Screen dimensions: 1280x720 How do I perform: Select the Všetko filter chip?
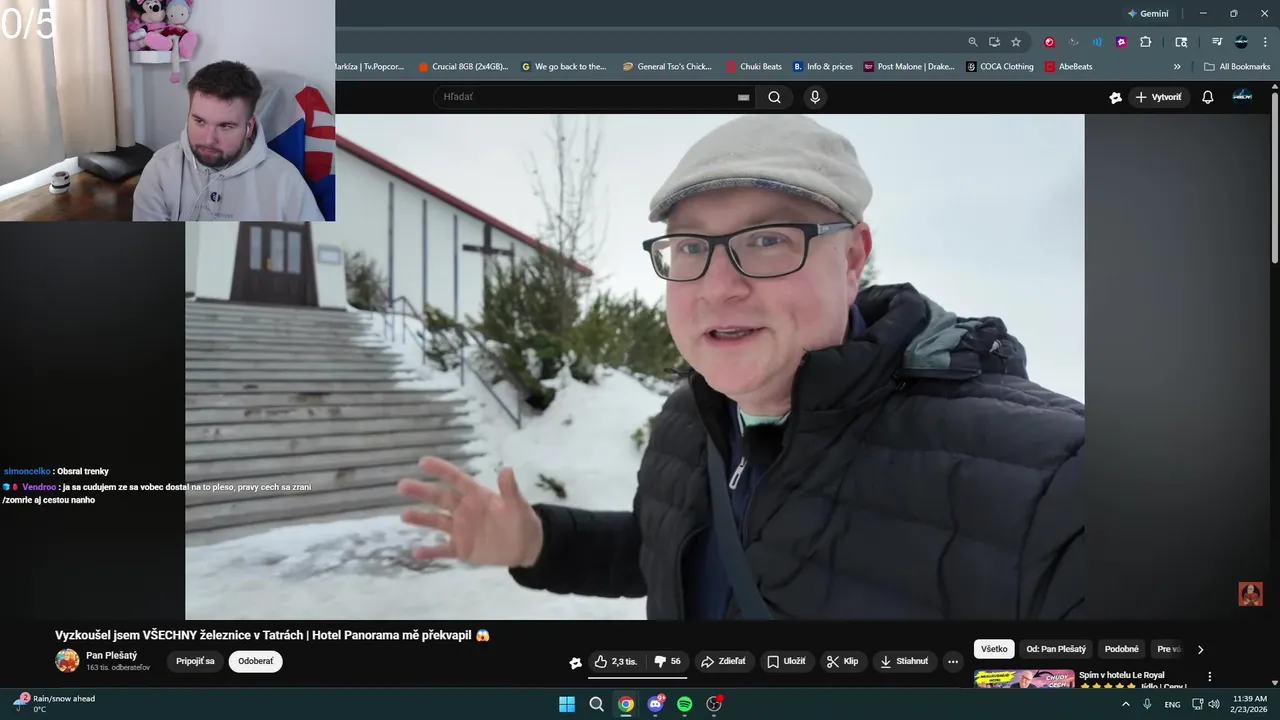tap(994, 649)
